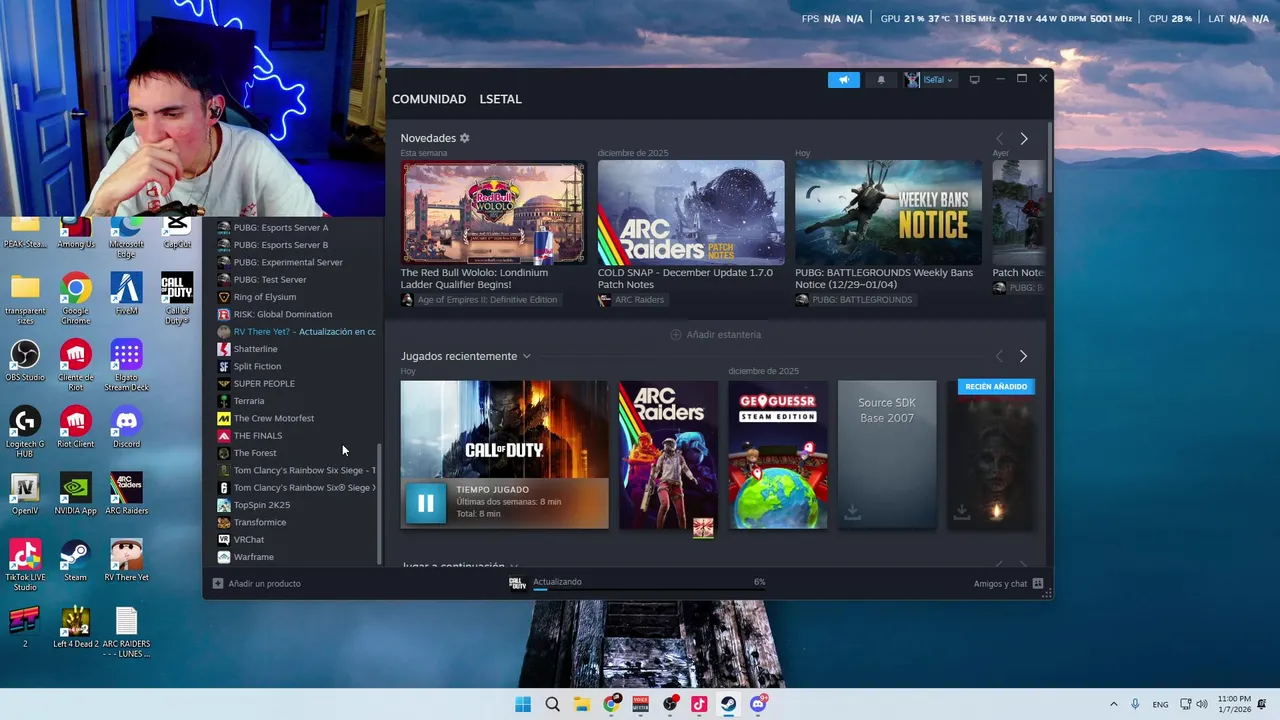
Task: Select NVIDIA App desktop icon
Action: click(75, 494)
